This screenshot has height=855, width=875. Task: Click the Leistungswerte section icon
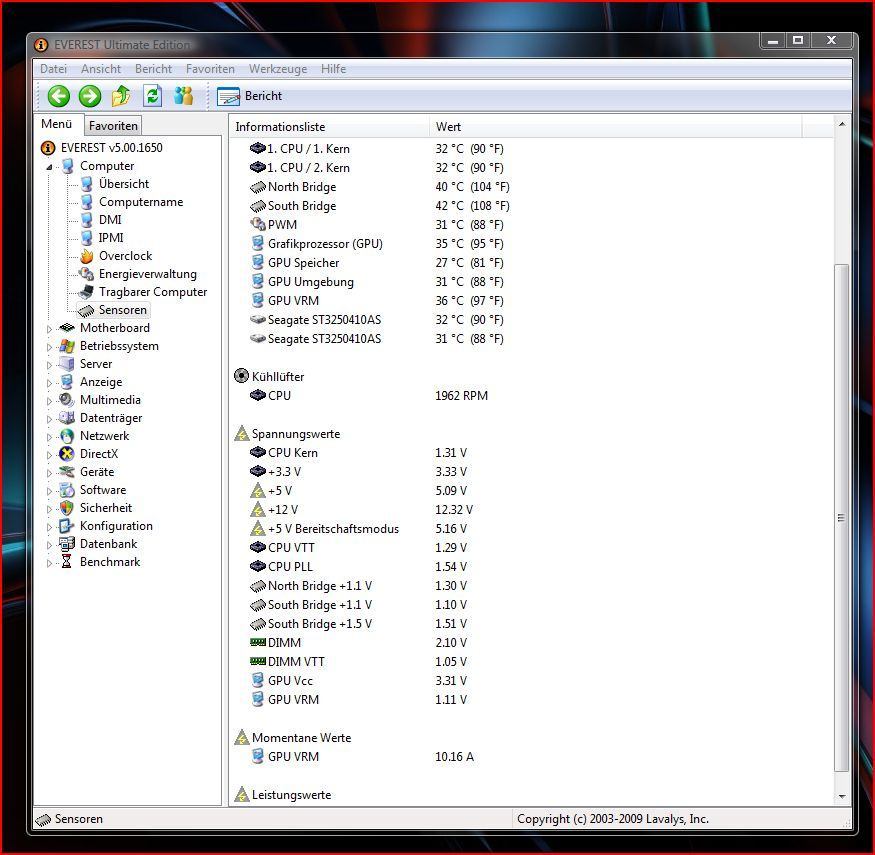[x=242, y=794]
